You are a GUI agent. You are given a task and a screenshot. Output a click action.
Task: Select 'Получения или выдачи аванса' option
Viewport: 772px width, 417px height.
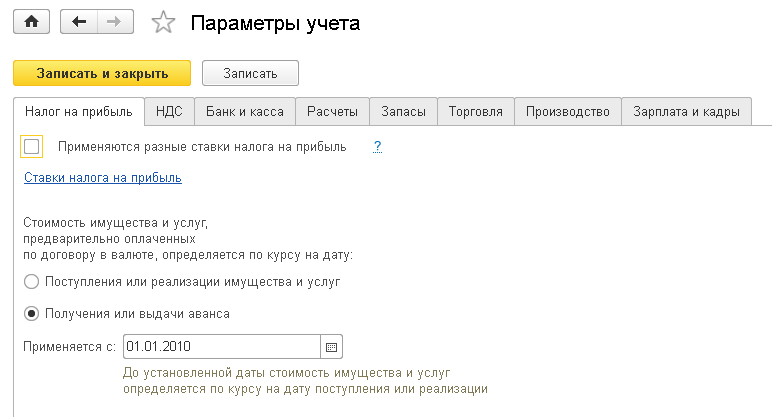coord(32,313)
